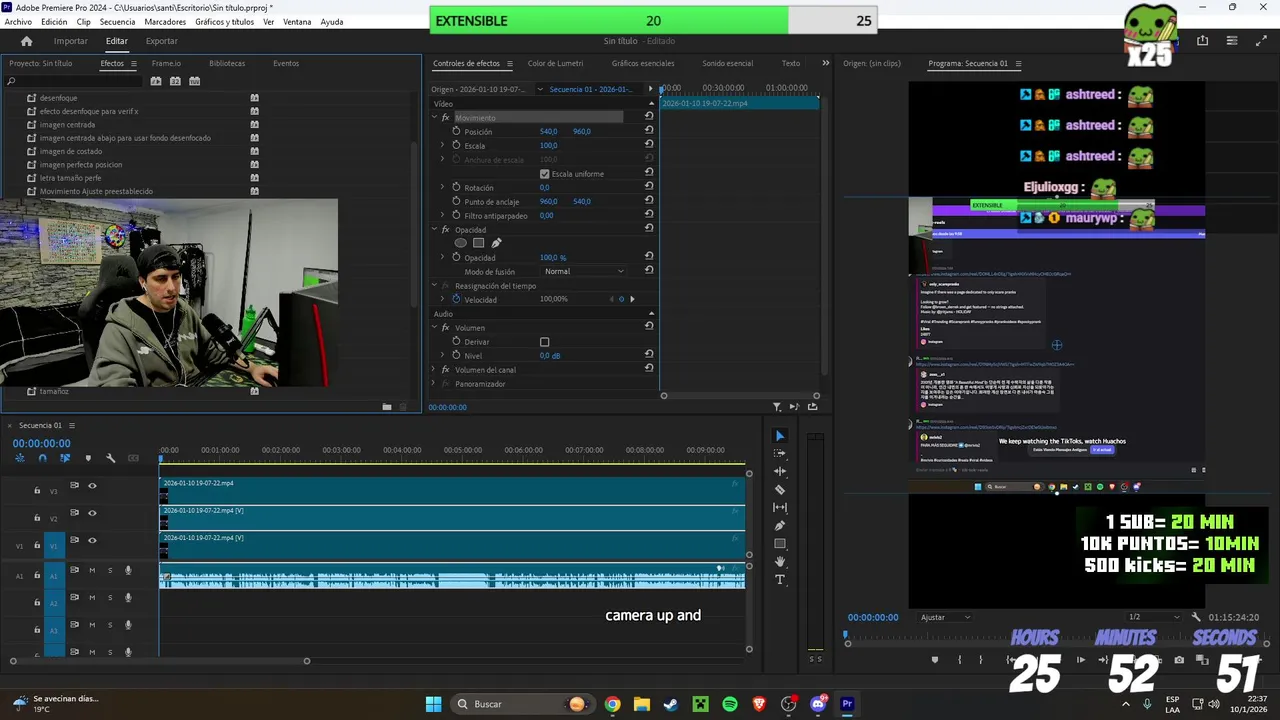Click free draw bezier pen mask
The width and height of the screenshot is (1280, 720).
tap(496, 243)
